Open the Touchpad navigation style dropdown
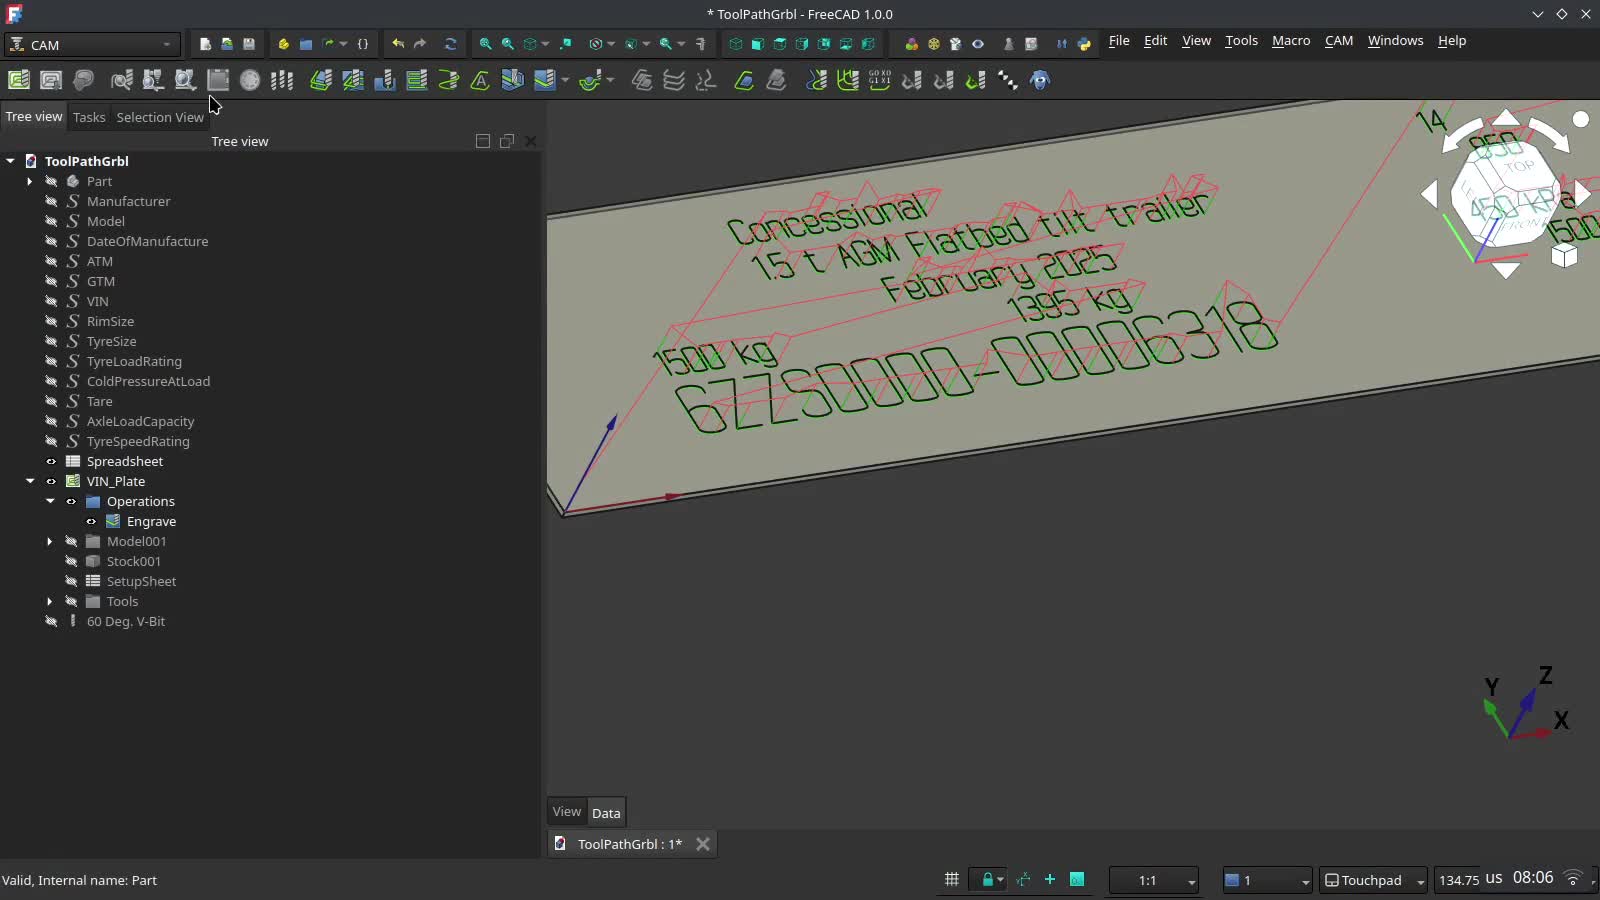 click(x=1374, y=880)
